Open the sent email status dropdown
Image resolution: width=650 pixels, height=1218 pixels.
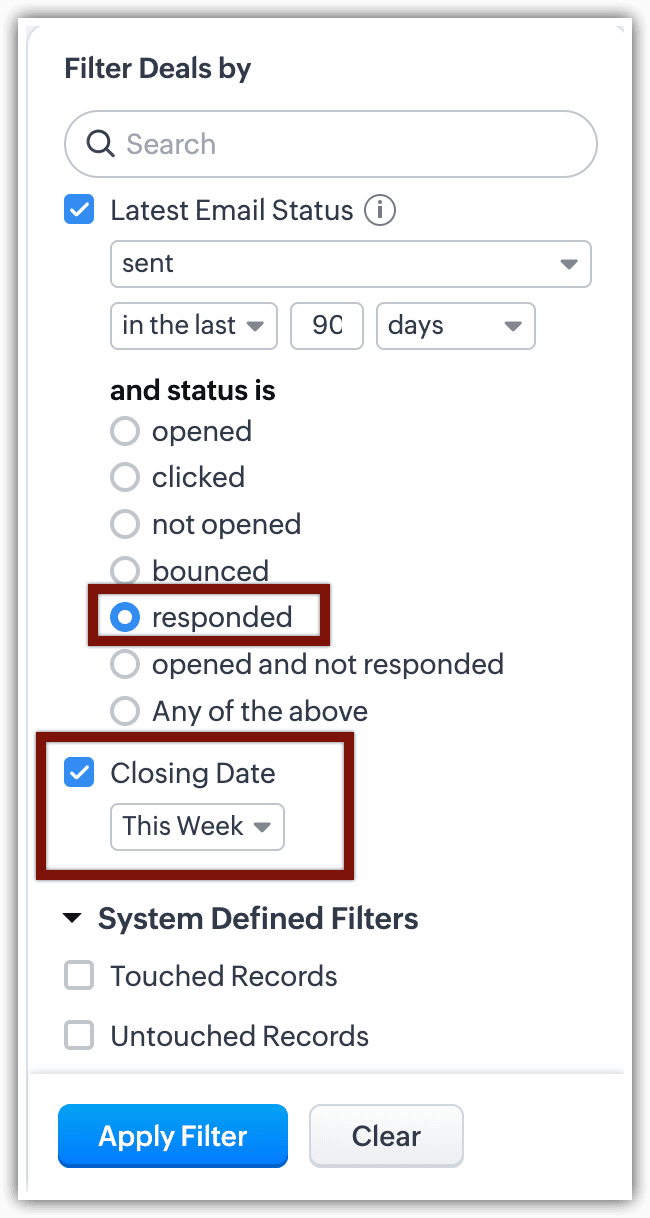[x=350, y=264]
